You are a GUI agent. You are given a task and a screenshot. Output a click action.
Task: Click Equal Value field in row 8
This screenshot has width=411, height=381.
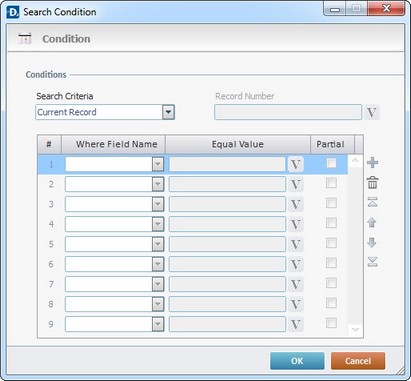(x=227, y=304)
